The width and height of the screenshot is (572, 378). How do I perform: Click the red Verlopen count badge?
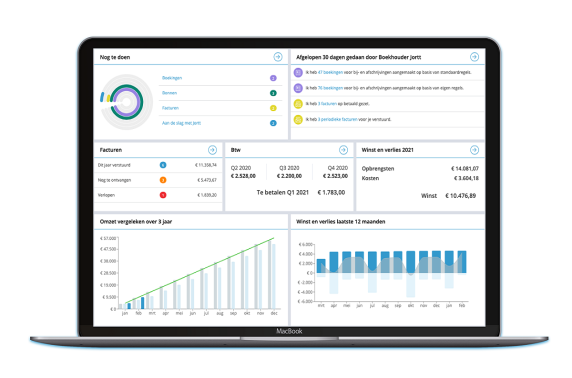click(163, 195)
